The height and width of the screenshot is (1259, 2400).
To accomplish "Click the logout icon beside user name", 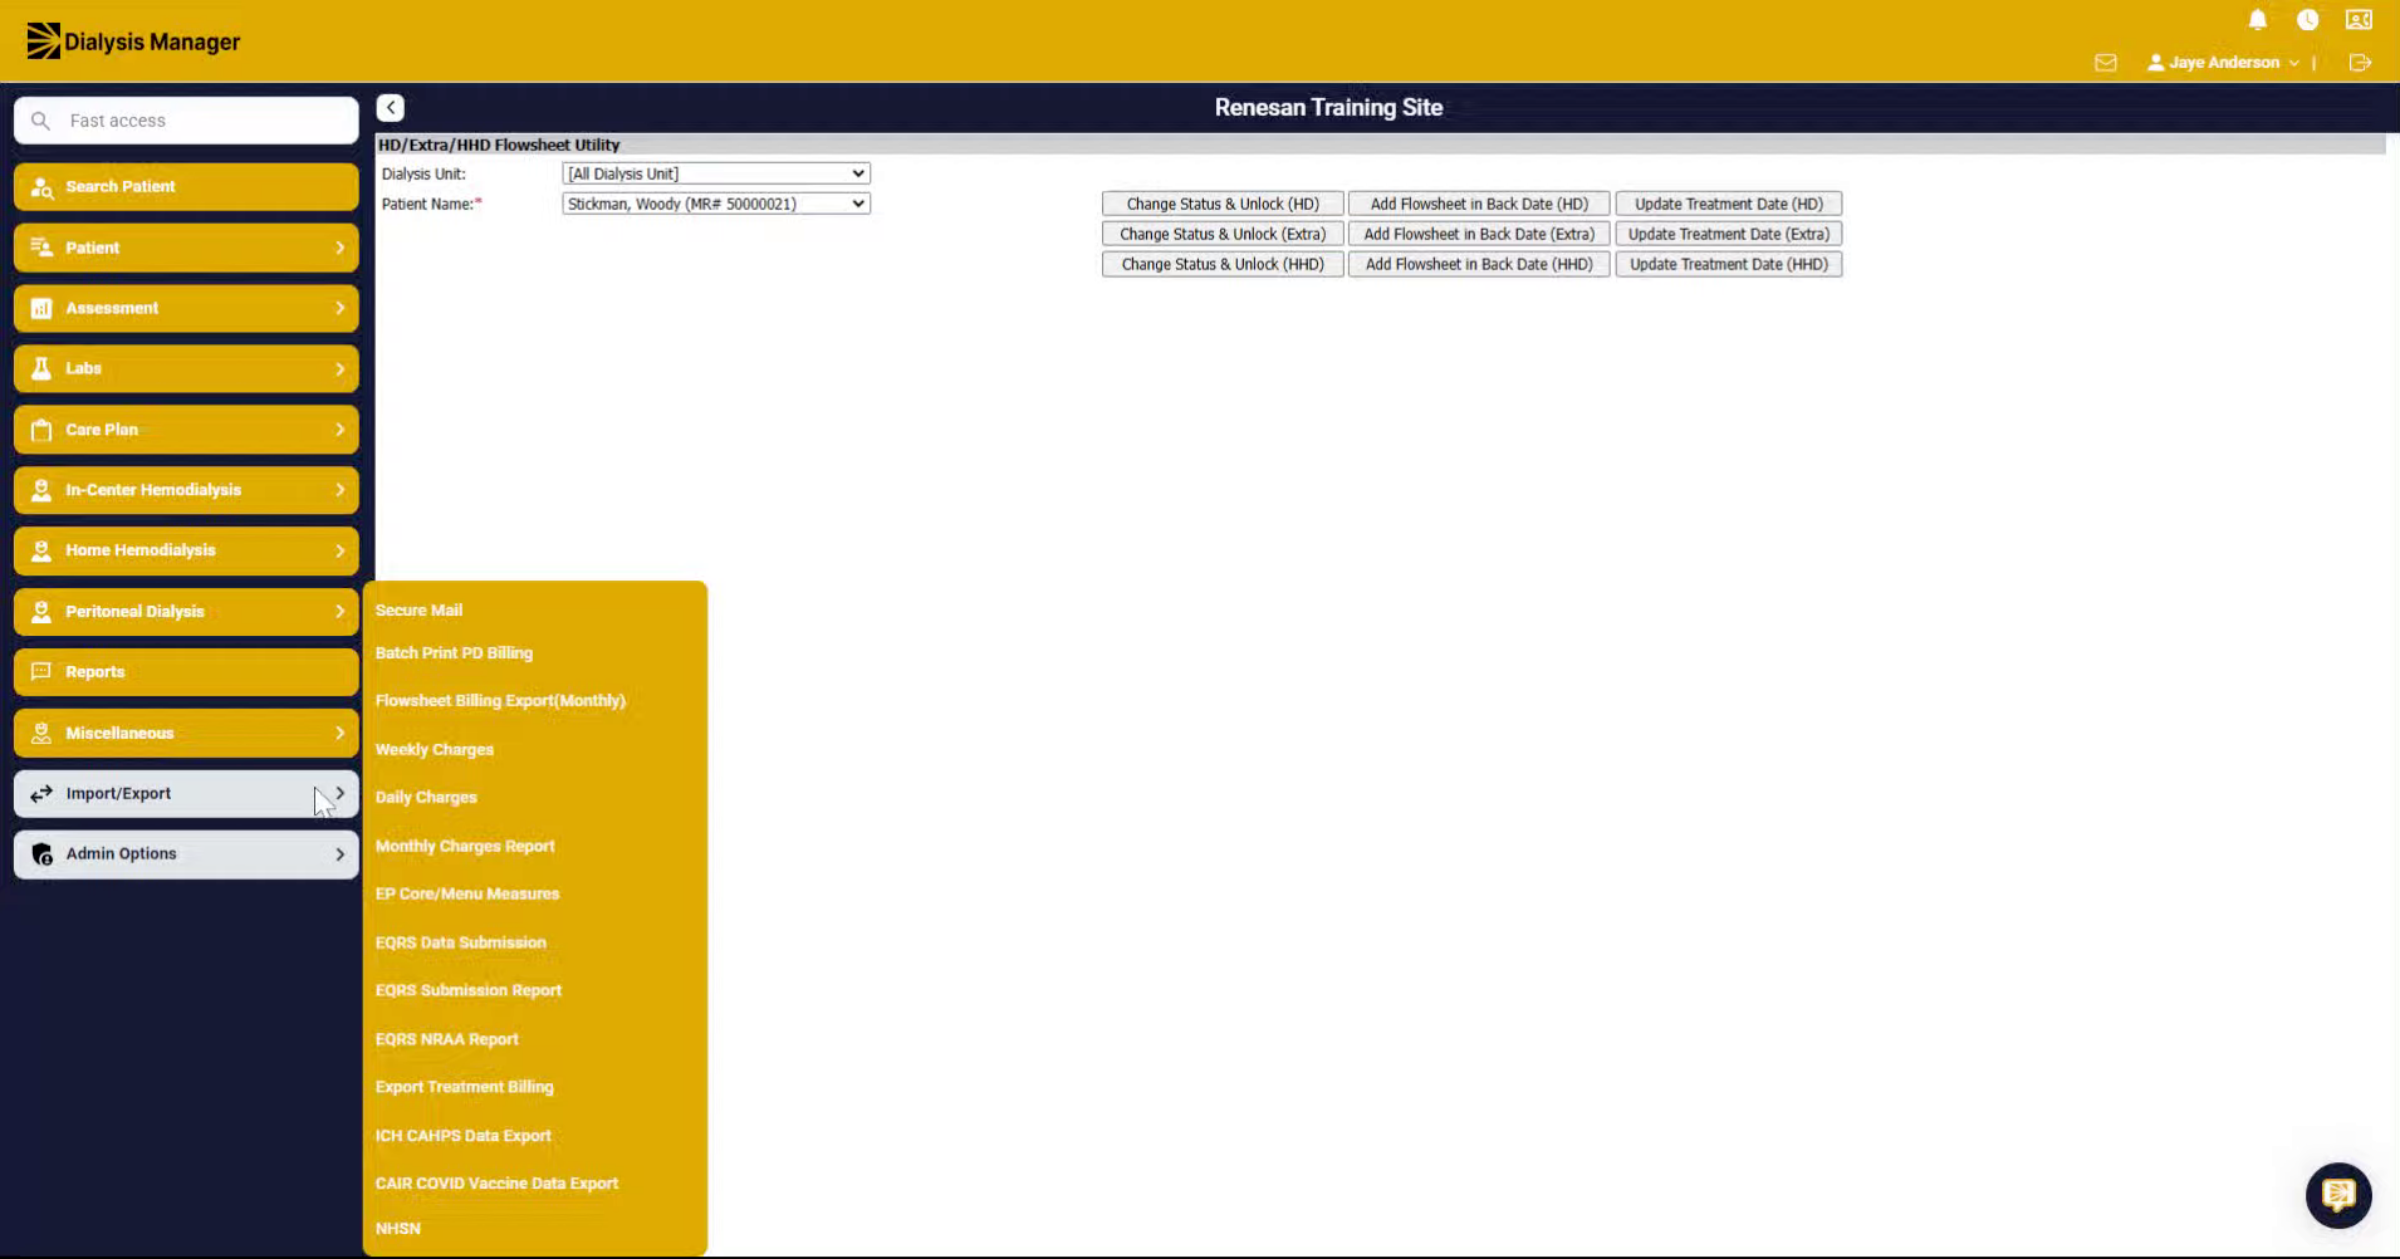I will pyautogui.click(x=2360, y=63).
